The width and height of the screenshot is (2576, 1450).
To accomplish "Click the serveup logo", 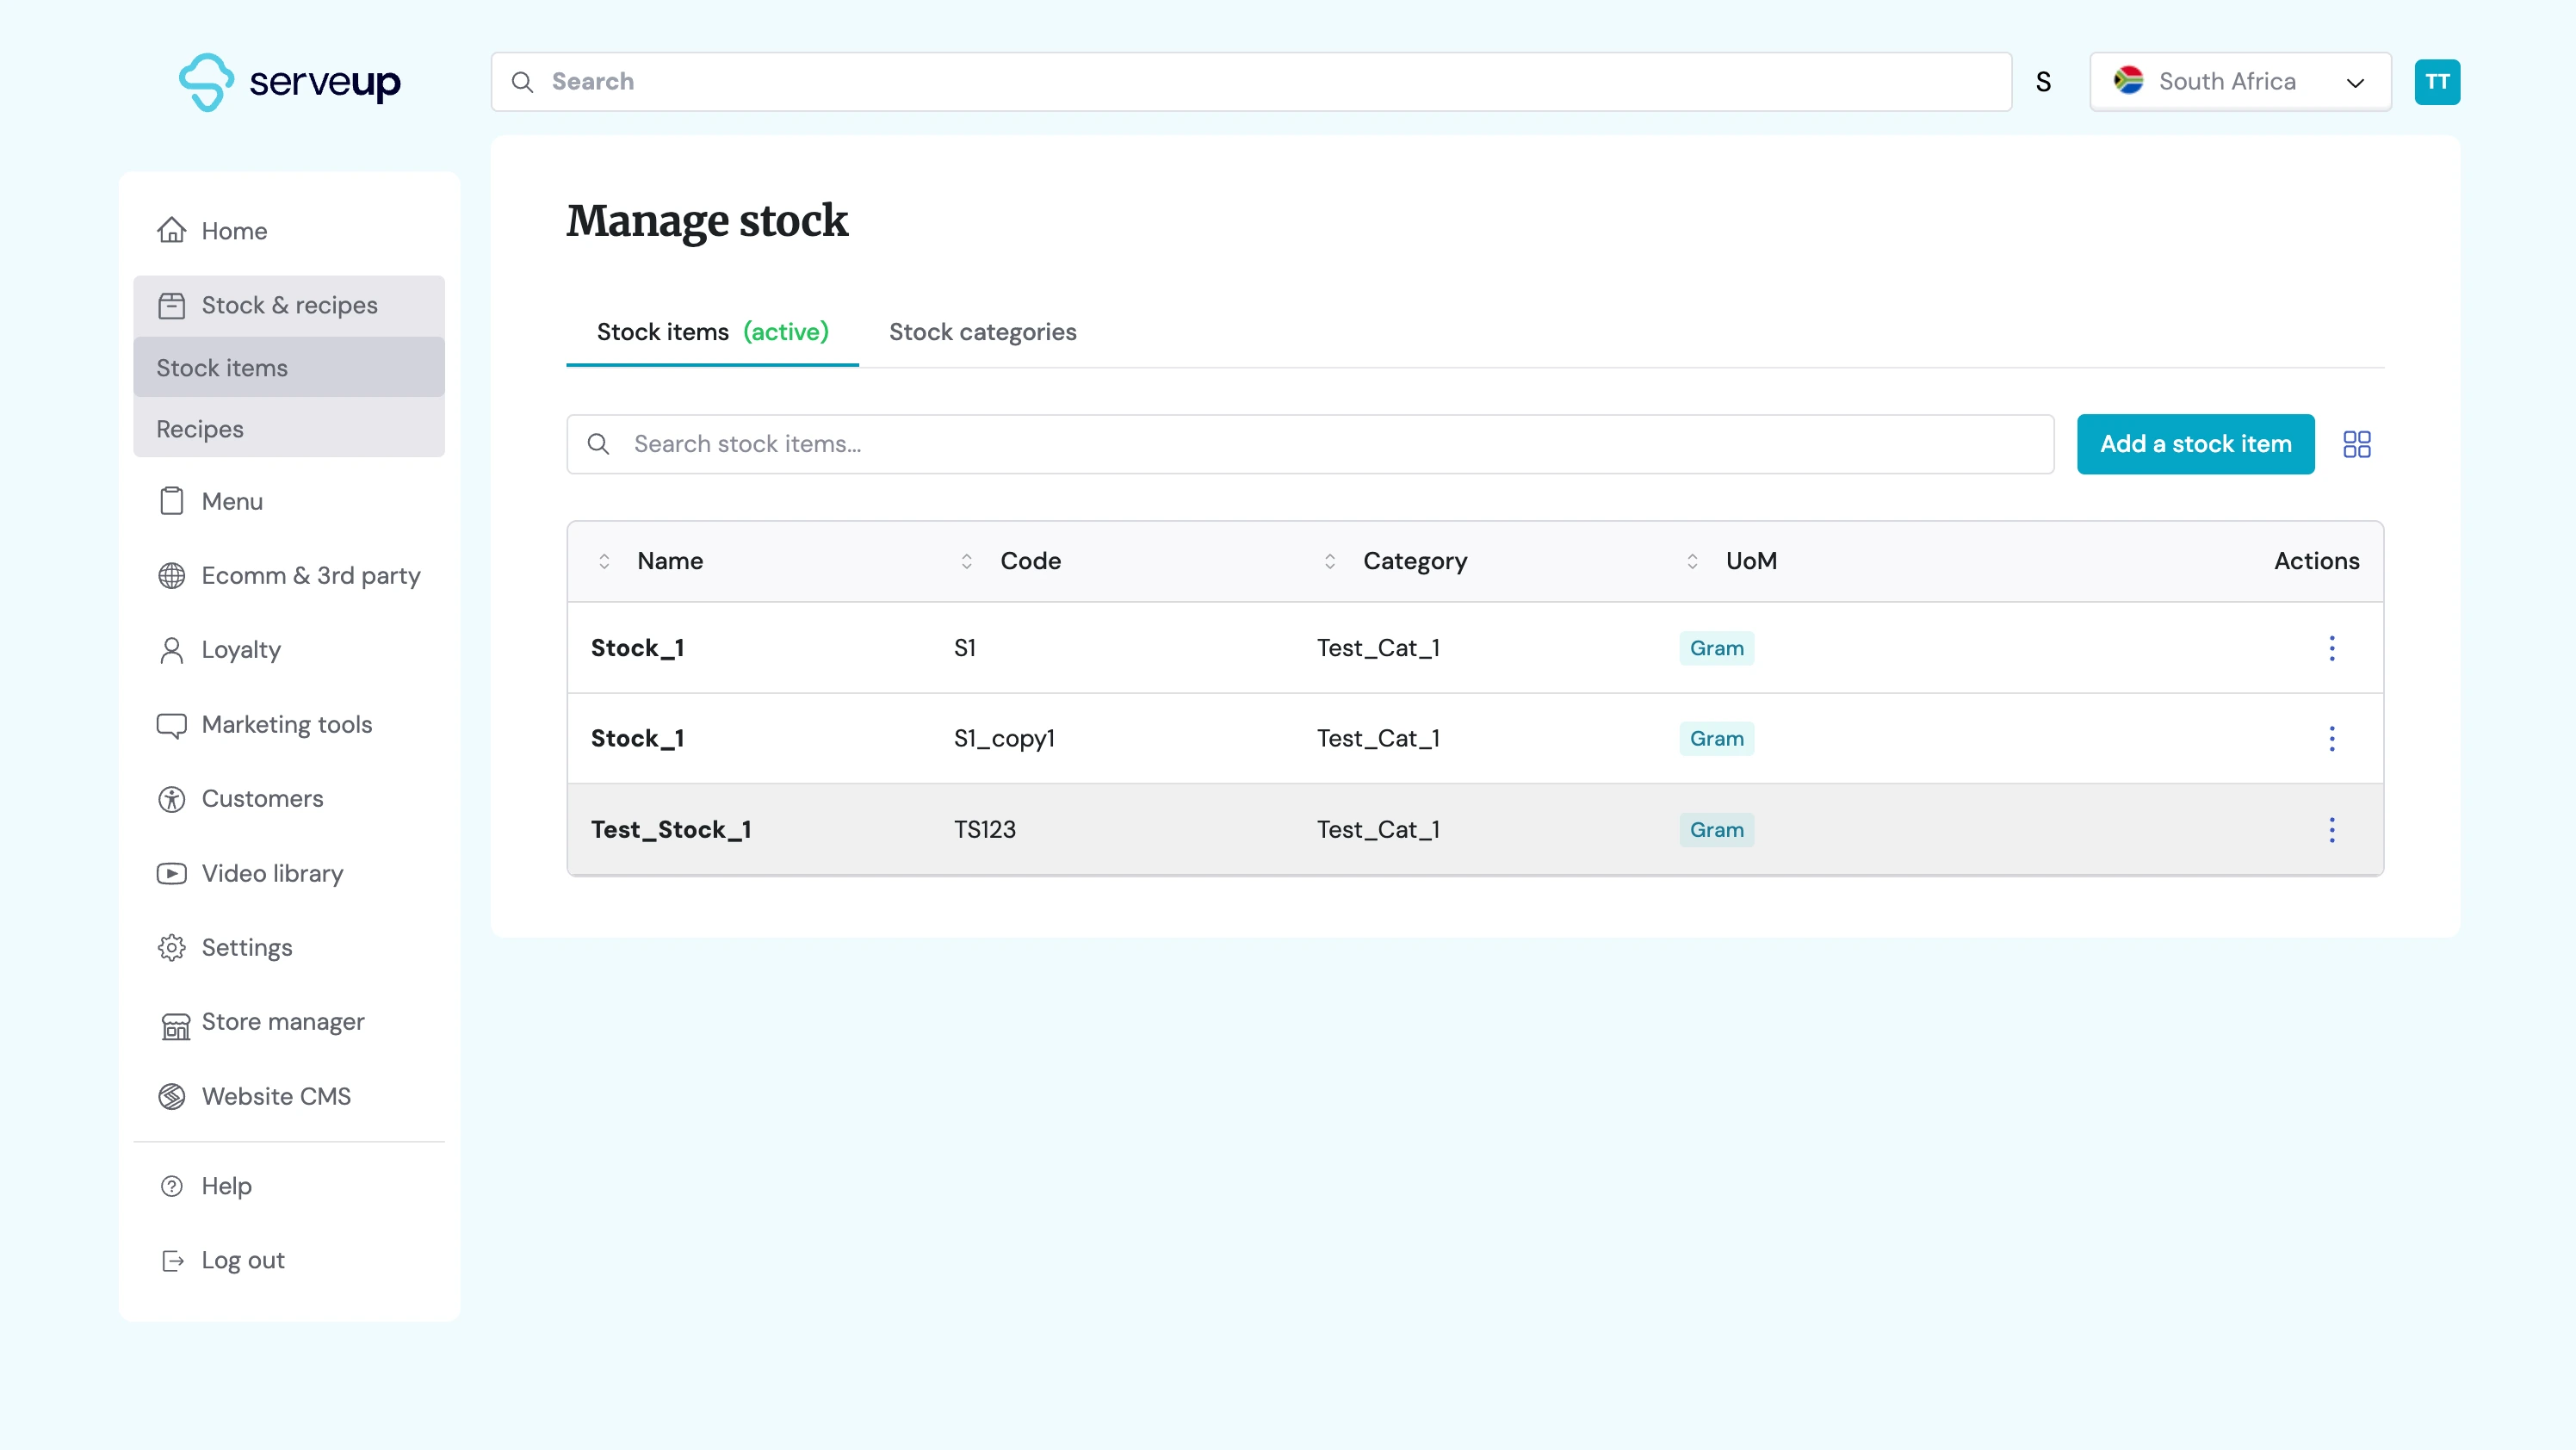I will (x=289, y=82).
